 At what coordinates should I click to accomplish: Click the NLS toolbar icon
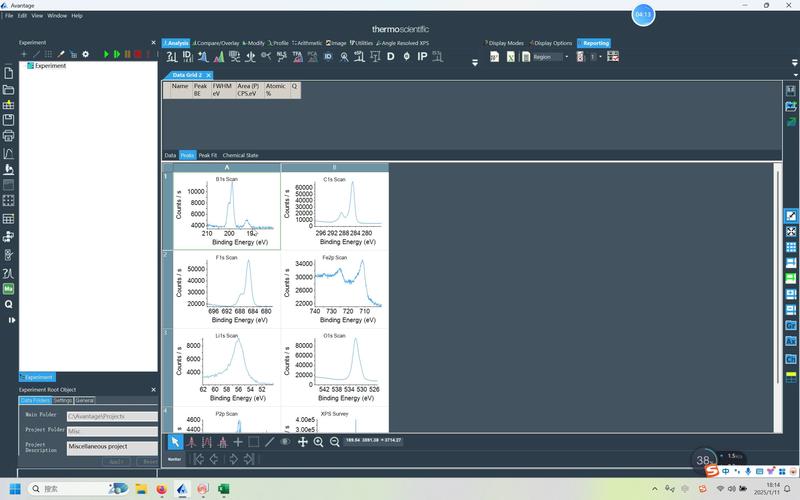[281, 57]
